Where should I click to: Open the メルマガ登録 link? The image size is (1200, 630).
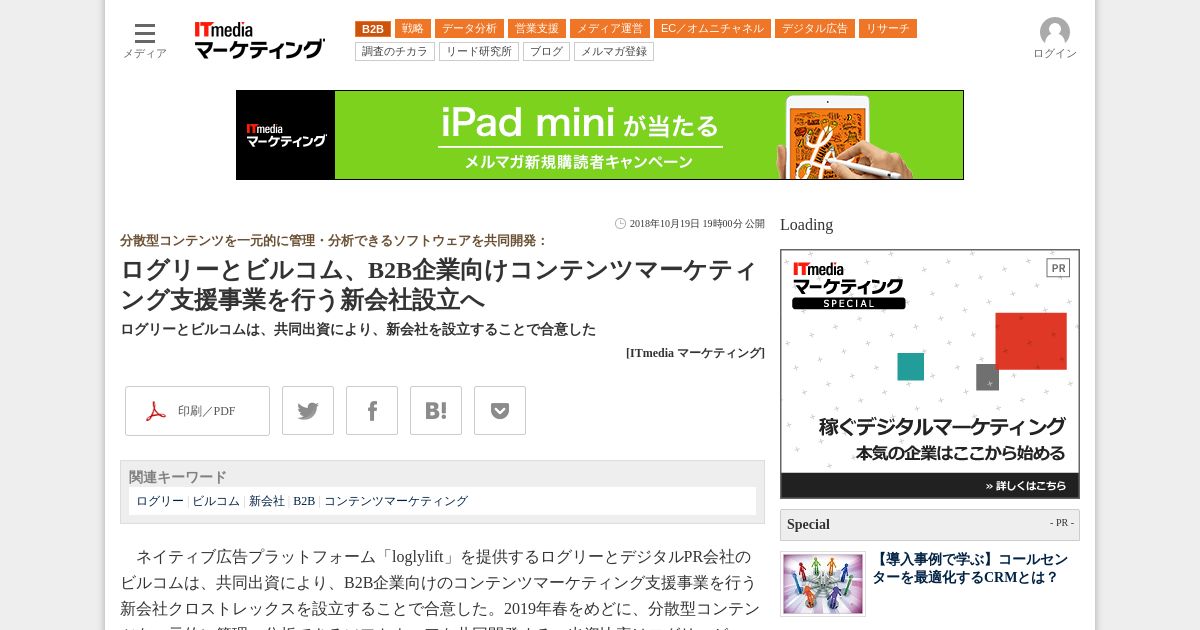point(614,52)
